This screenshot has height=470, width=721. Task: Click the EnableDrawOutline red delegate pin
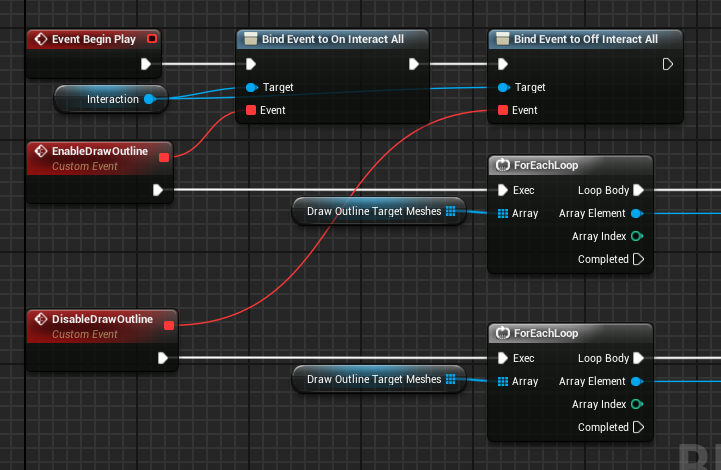click(x=164, y=158)
